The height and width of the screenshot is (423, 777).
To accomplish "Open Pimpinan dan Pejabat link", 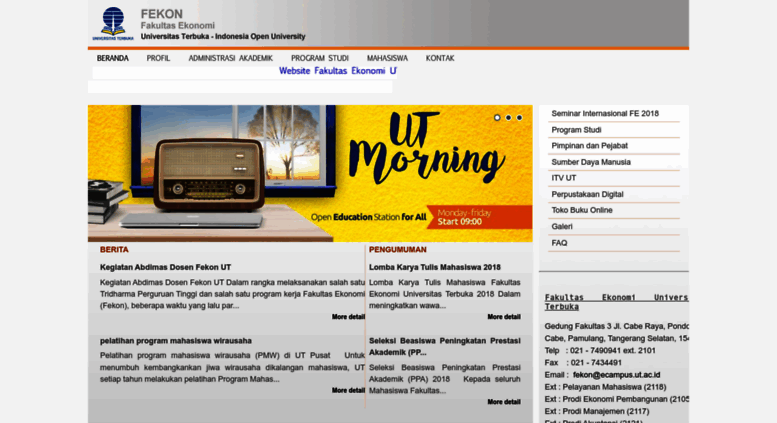I will 590,146.
